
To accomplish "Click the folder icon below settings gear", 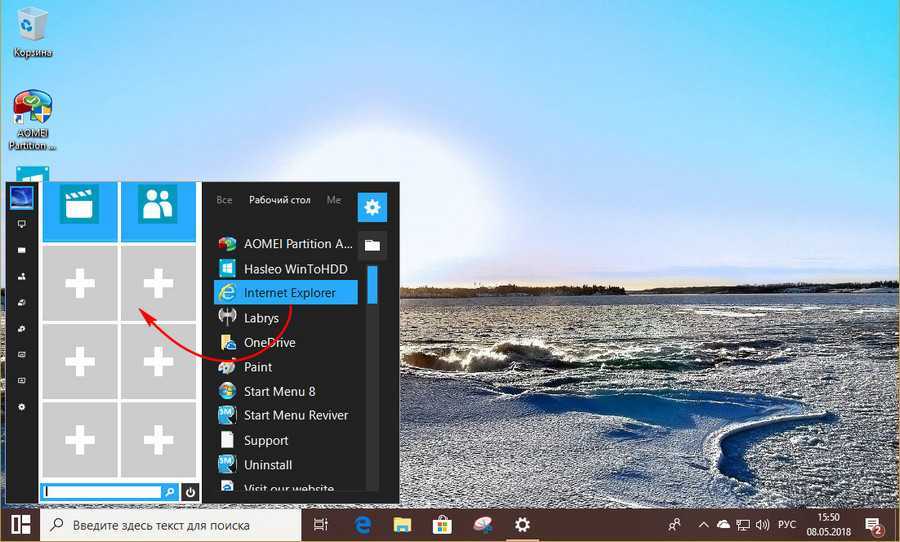I will 372,245.
